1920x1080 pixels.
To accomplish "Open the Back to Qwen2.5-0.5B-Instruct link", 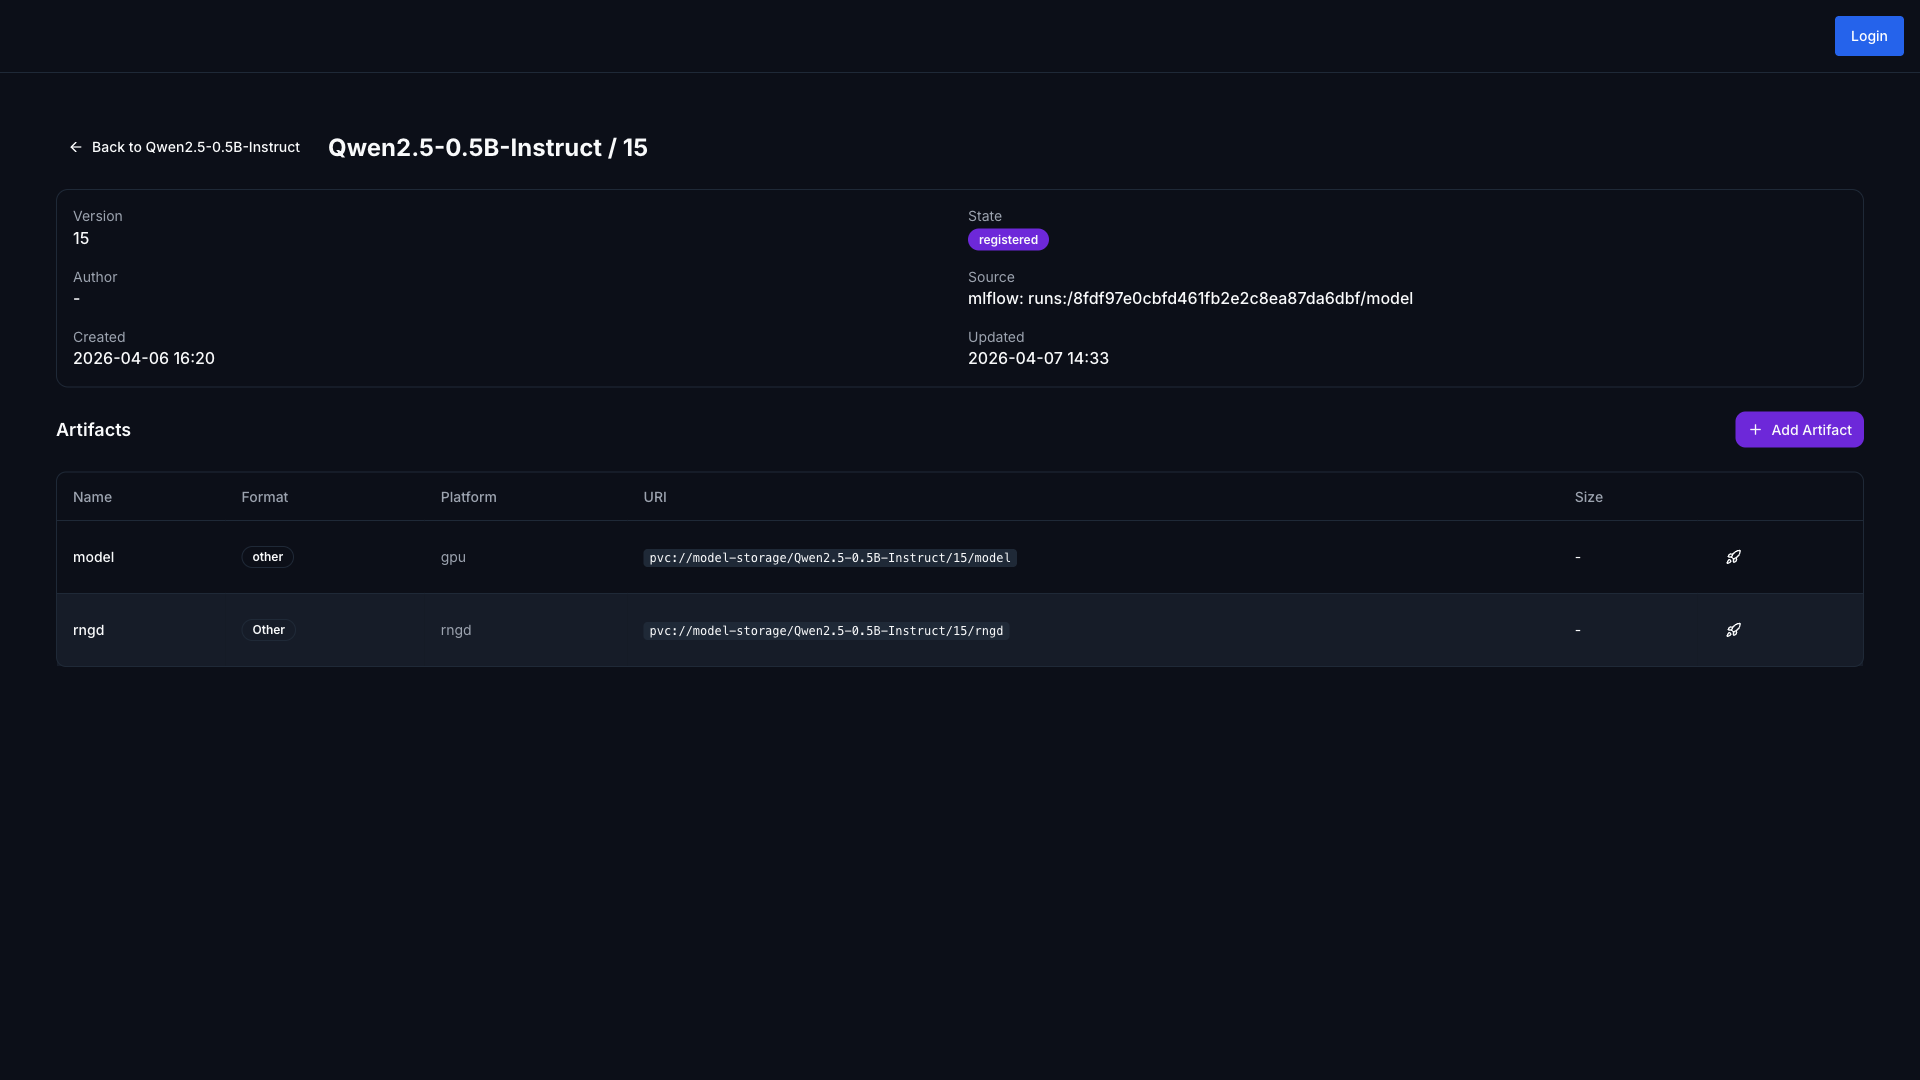I will tap(195, 147).
